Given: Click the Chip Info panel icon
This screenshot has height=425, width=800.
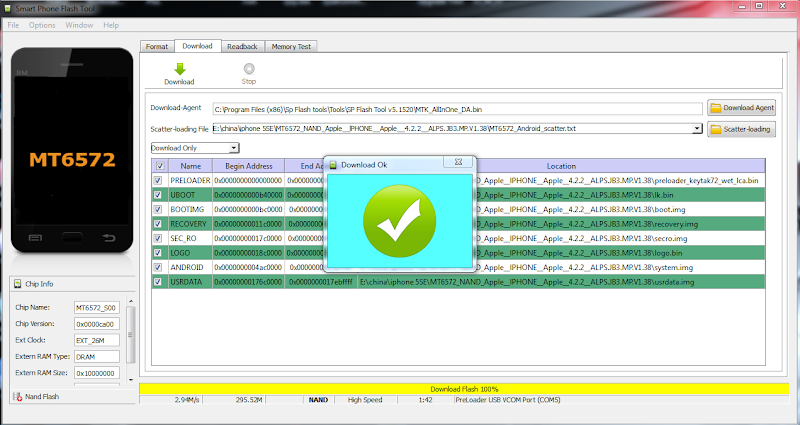Looking at the screenshot, I should coord(18,284).
